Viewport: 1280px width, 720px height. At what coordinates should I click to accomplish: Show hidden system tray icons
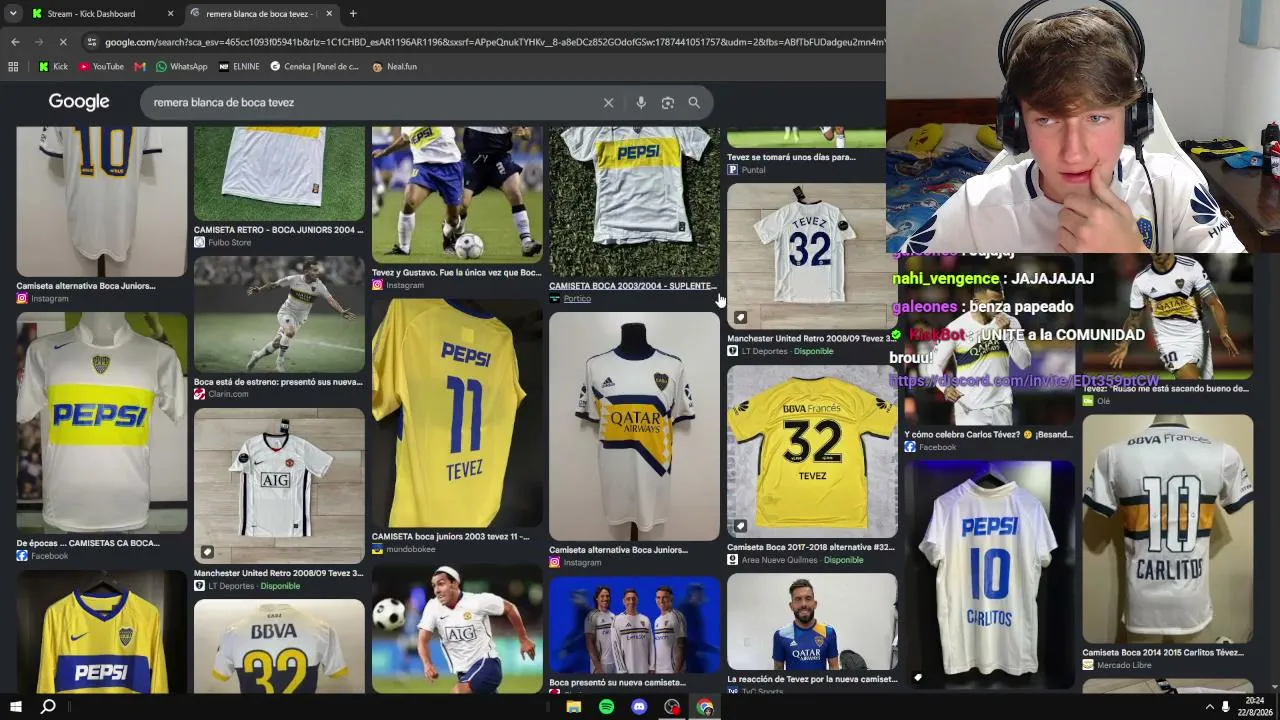point(1210,707)
